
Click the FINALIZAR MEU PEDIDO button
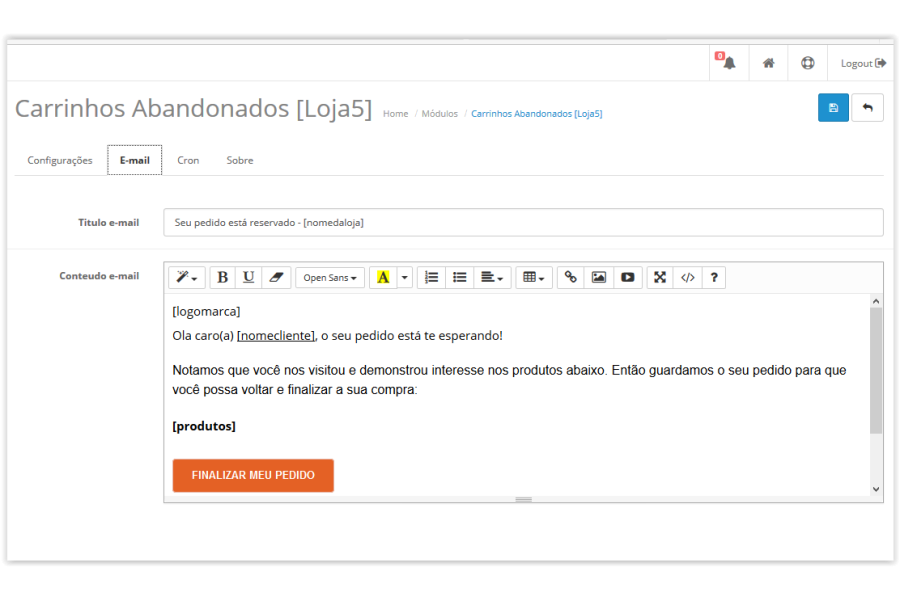click(x=253, y=475)
